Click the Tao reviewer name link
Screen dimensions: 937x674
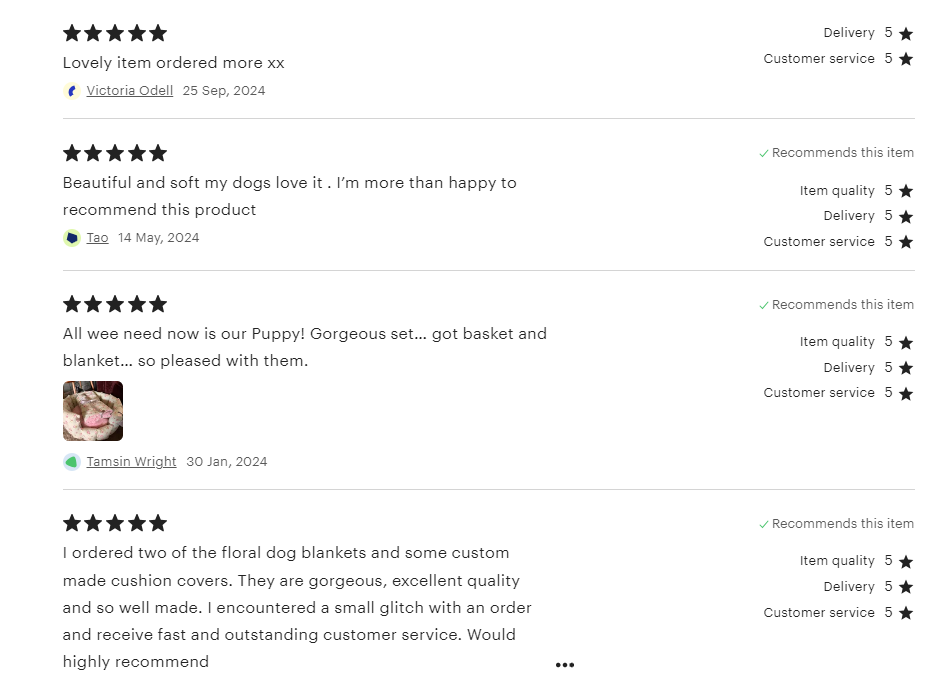click(x=97, y=238)
